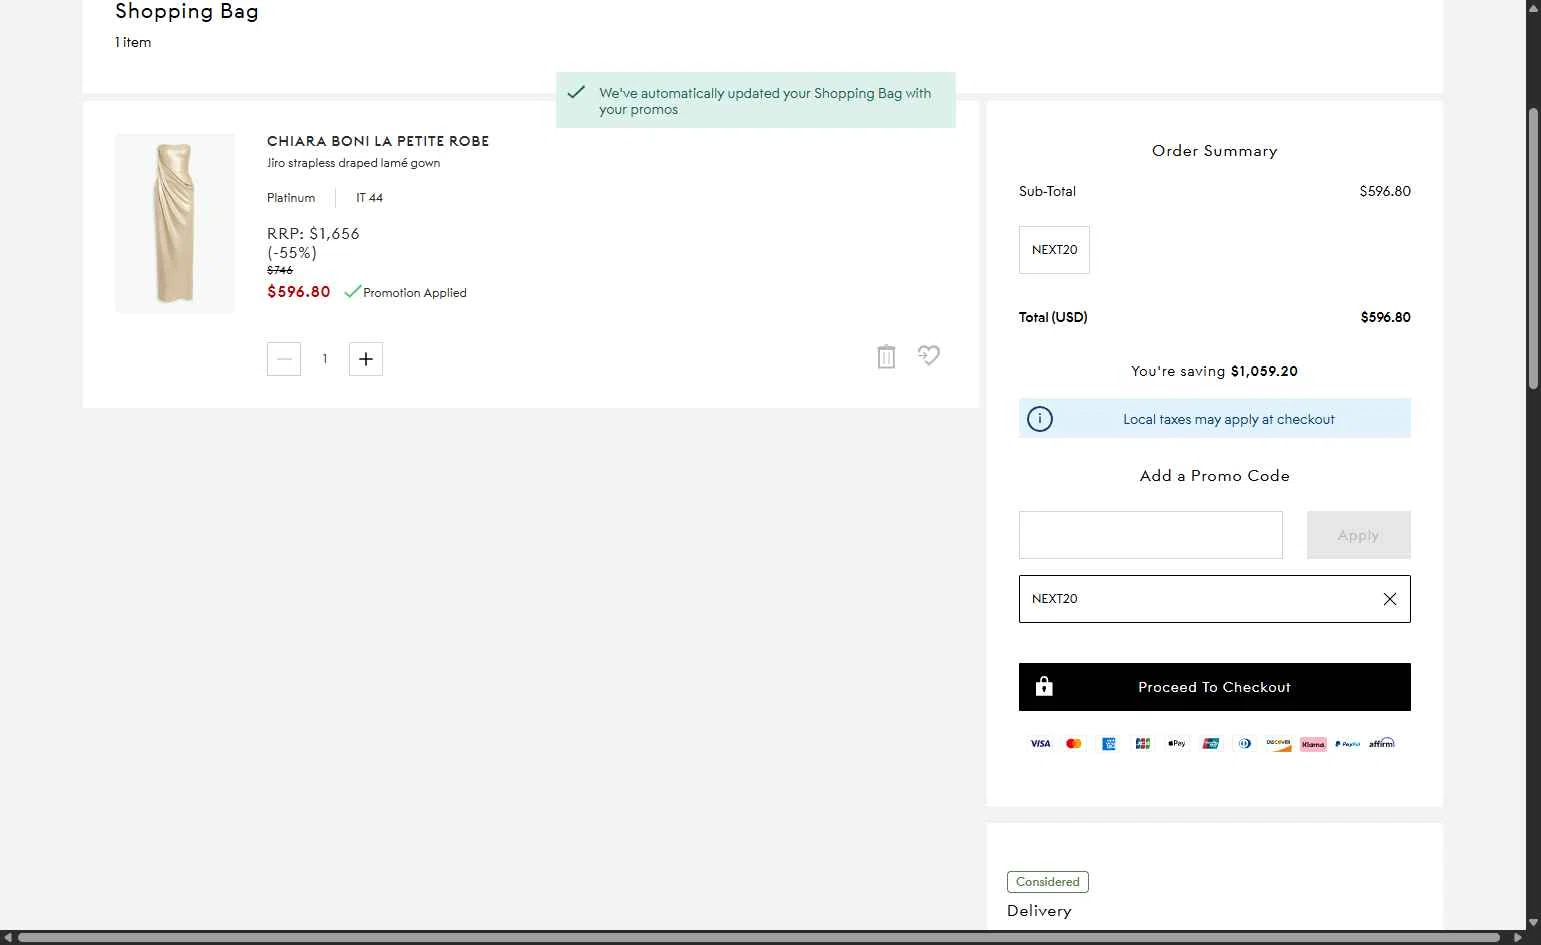Click the horizontal scrollbar at the bottom
1541x945 pixels.
tap(758, 938)
